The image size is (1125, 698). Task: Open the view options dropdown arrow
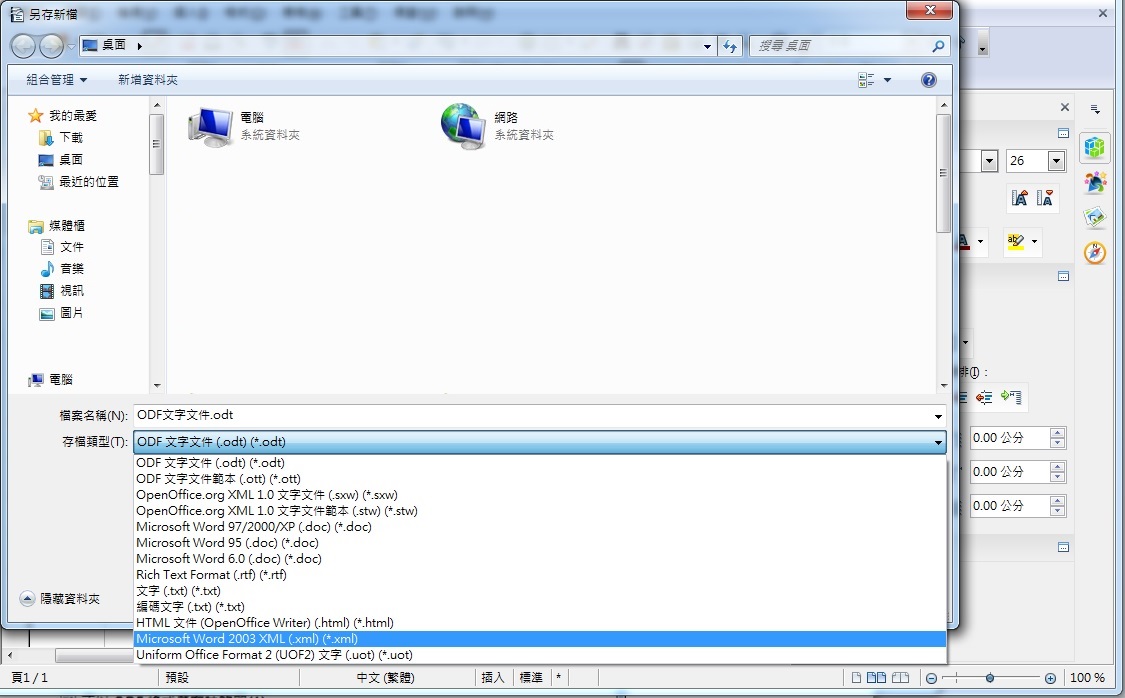(x=887, y=80)
